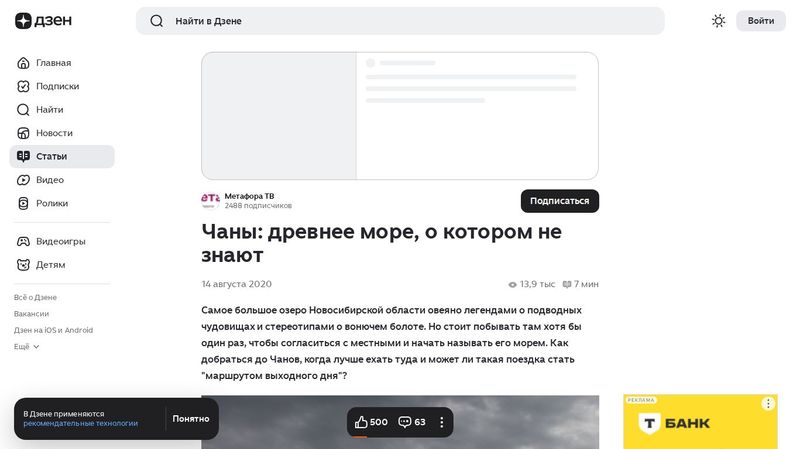800x449 pixels.
Task: Expand the Ещё section in sidebar
Action: point(27,346)
